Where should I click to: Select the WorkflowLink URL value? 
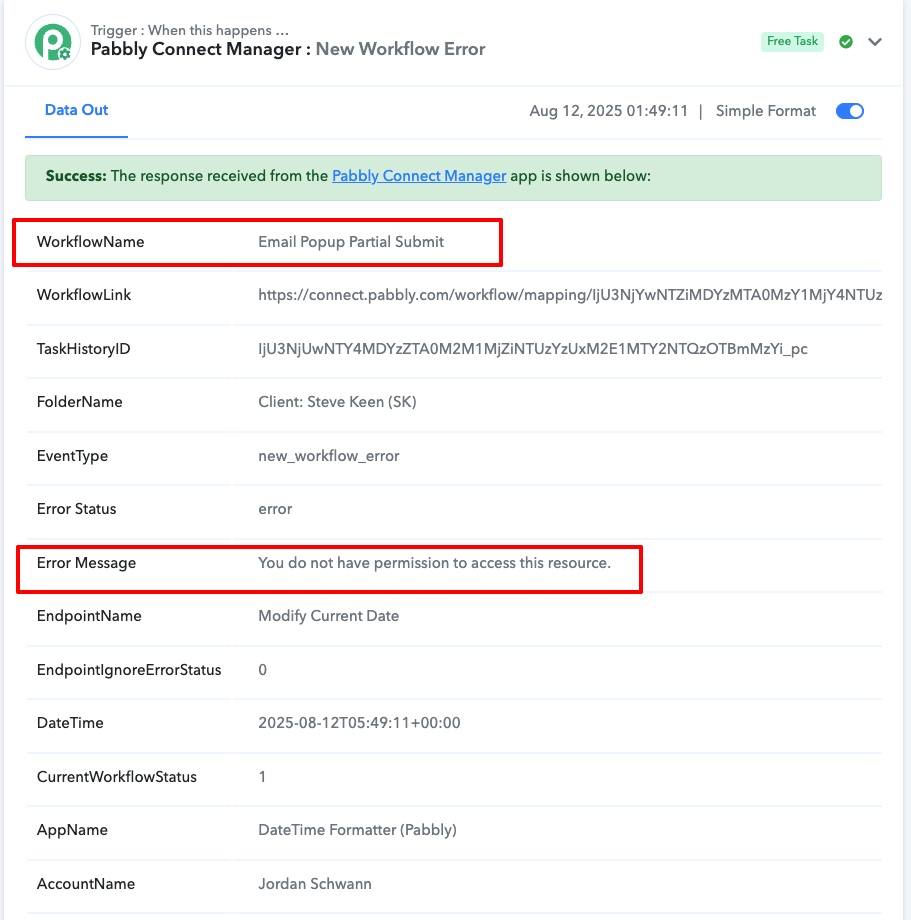pos(570,295)
